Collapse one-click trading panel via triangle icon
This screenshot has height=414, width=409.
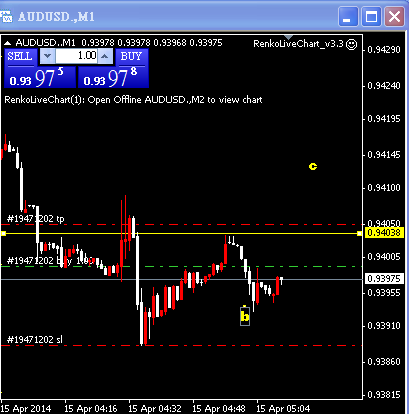8,43
